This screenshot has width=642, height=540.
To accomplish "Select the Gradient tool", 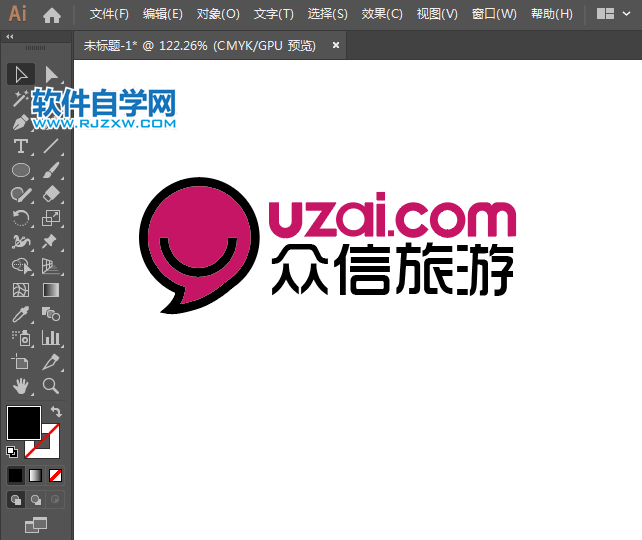I will coord(51,290).
